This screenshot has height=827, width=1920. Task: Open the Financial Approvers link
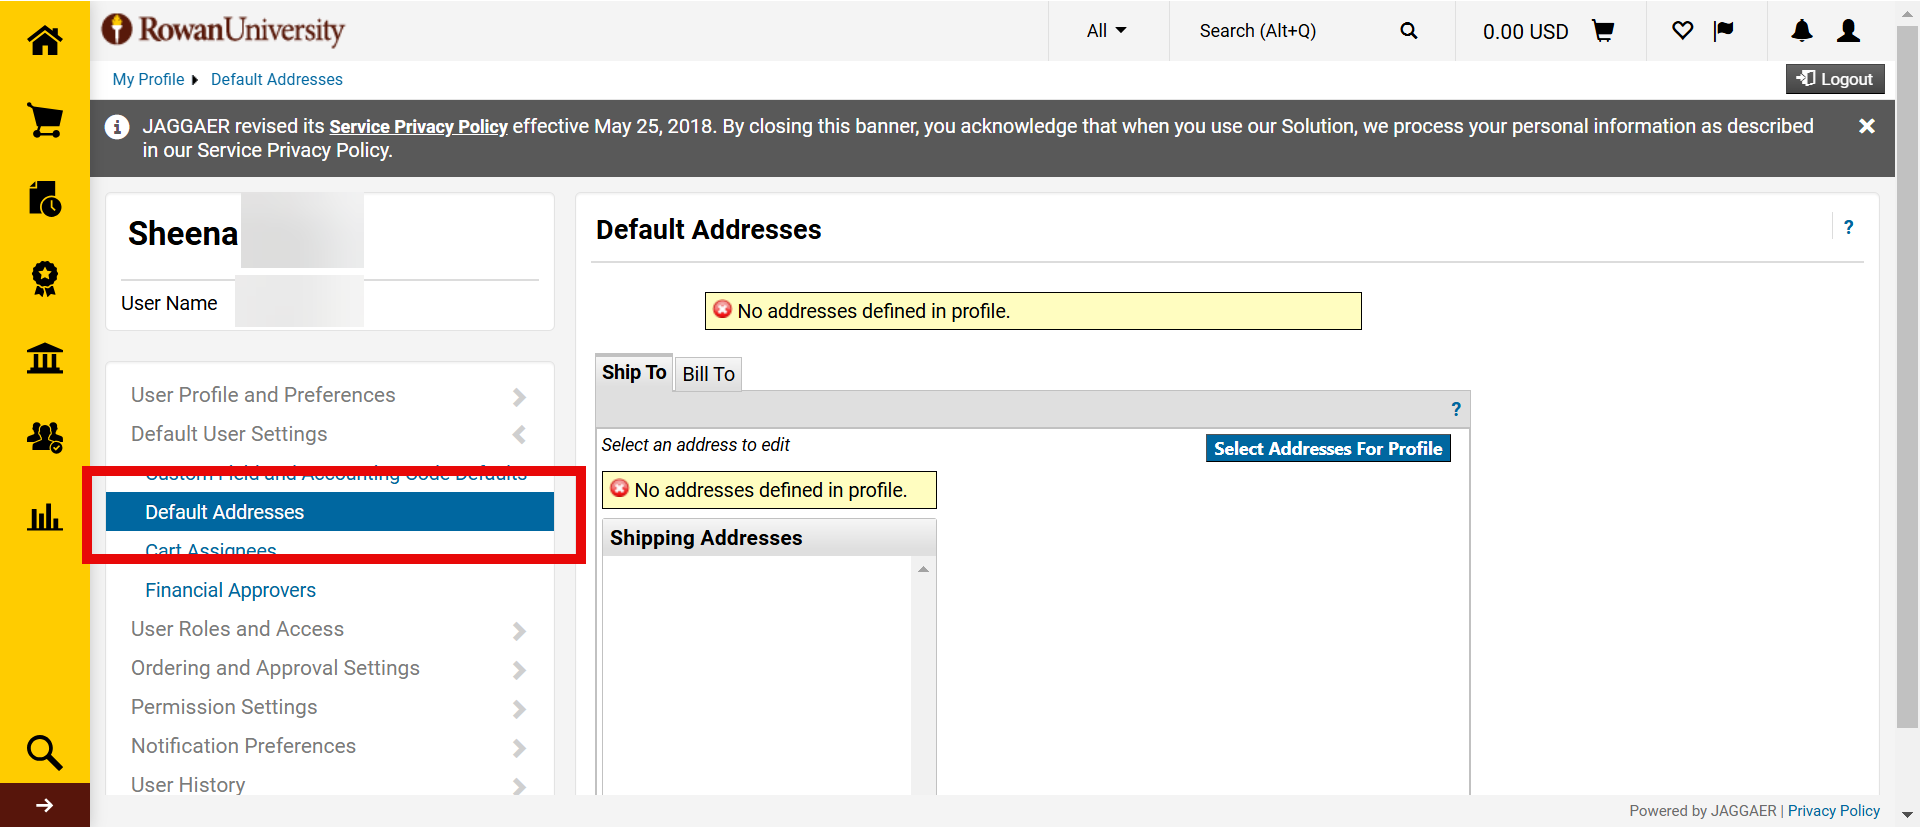pos(230,590)
